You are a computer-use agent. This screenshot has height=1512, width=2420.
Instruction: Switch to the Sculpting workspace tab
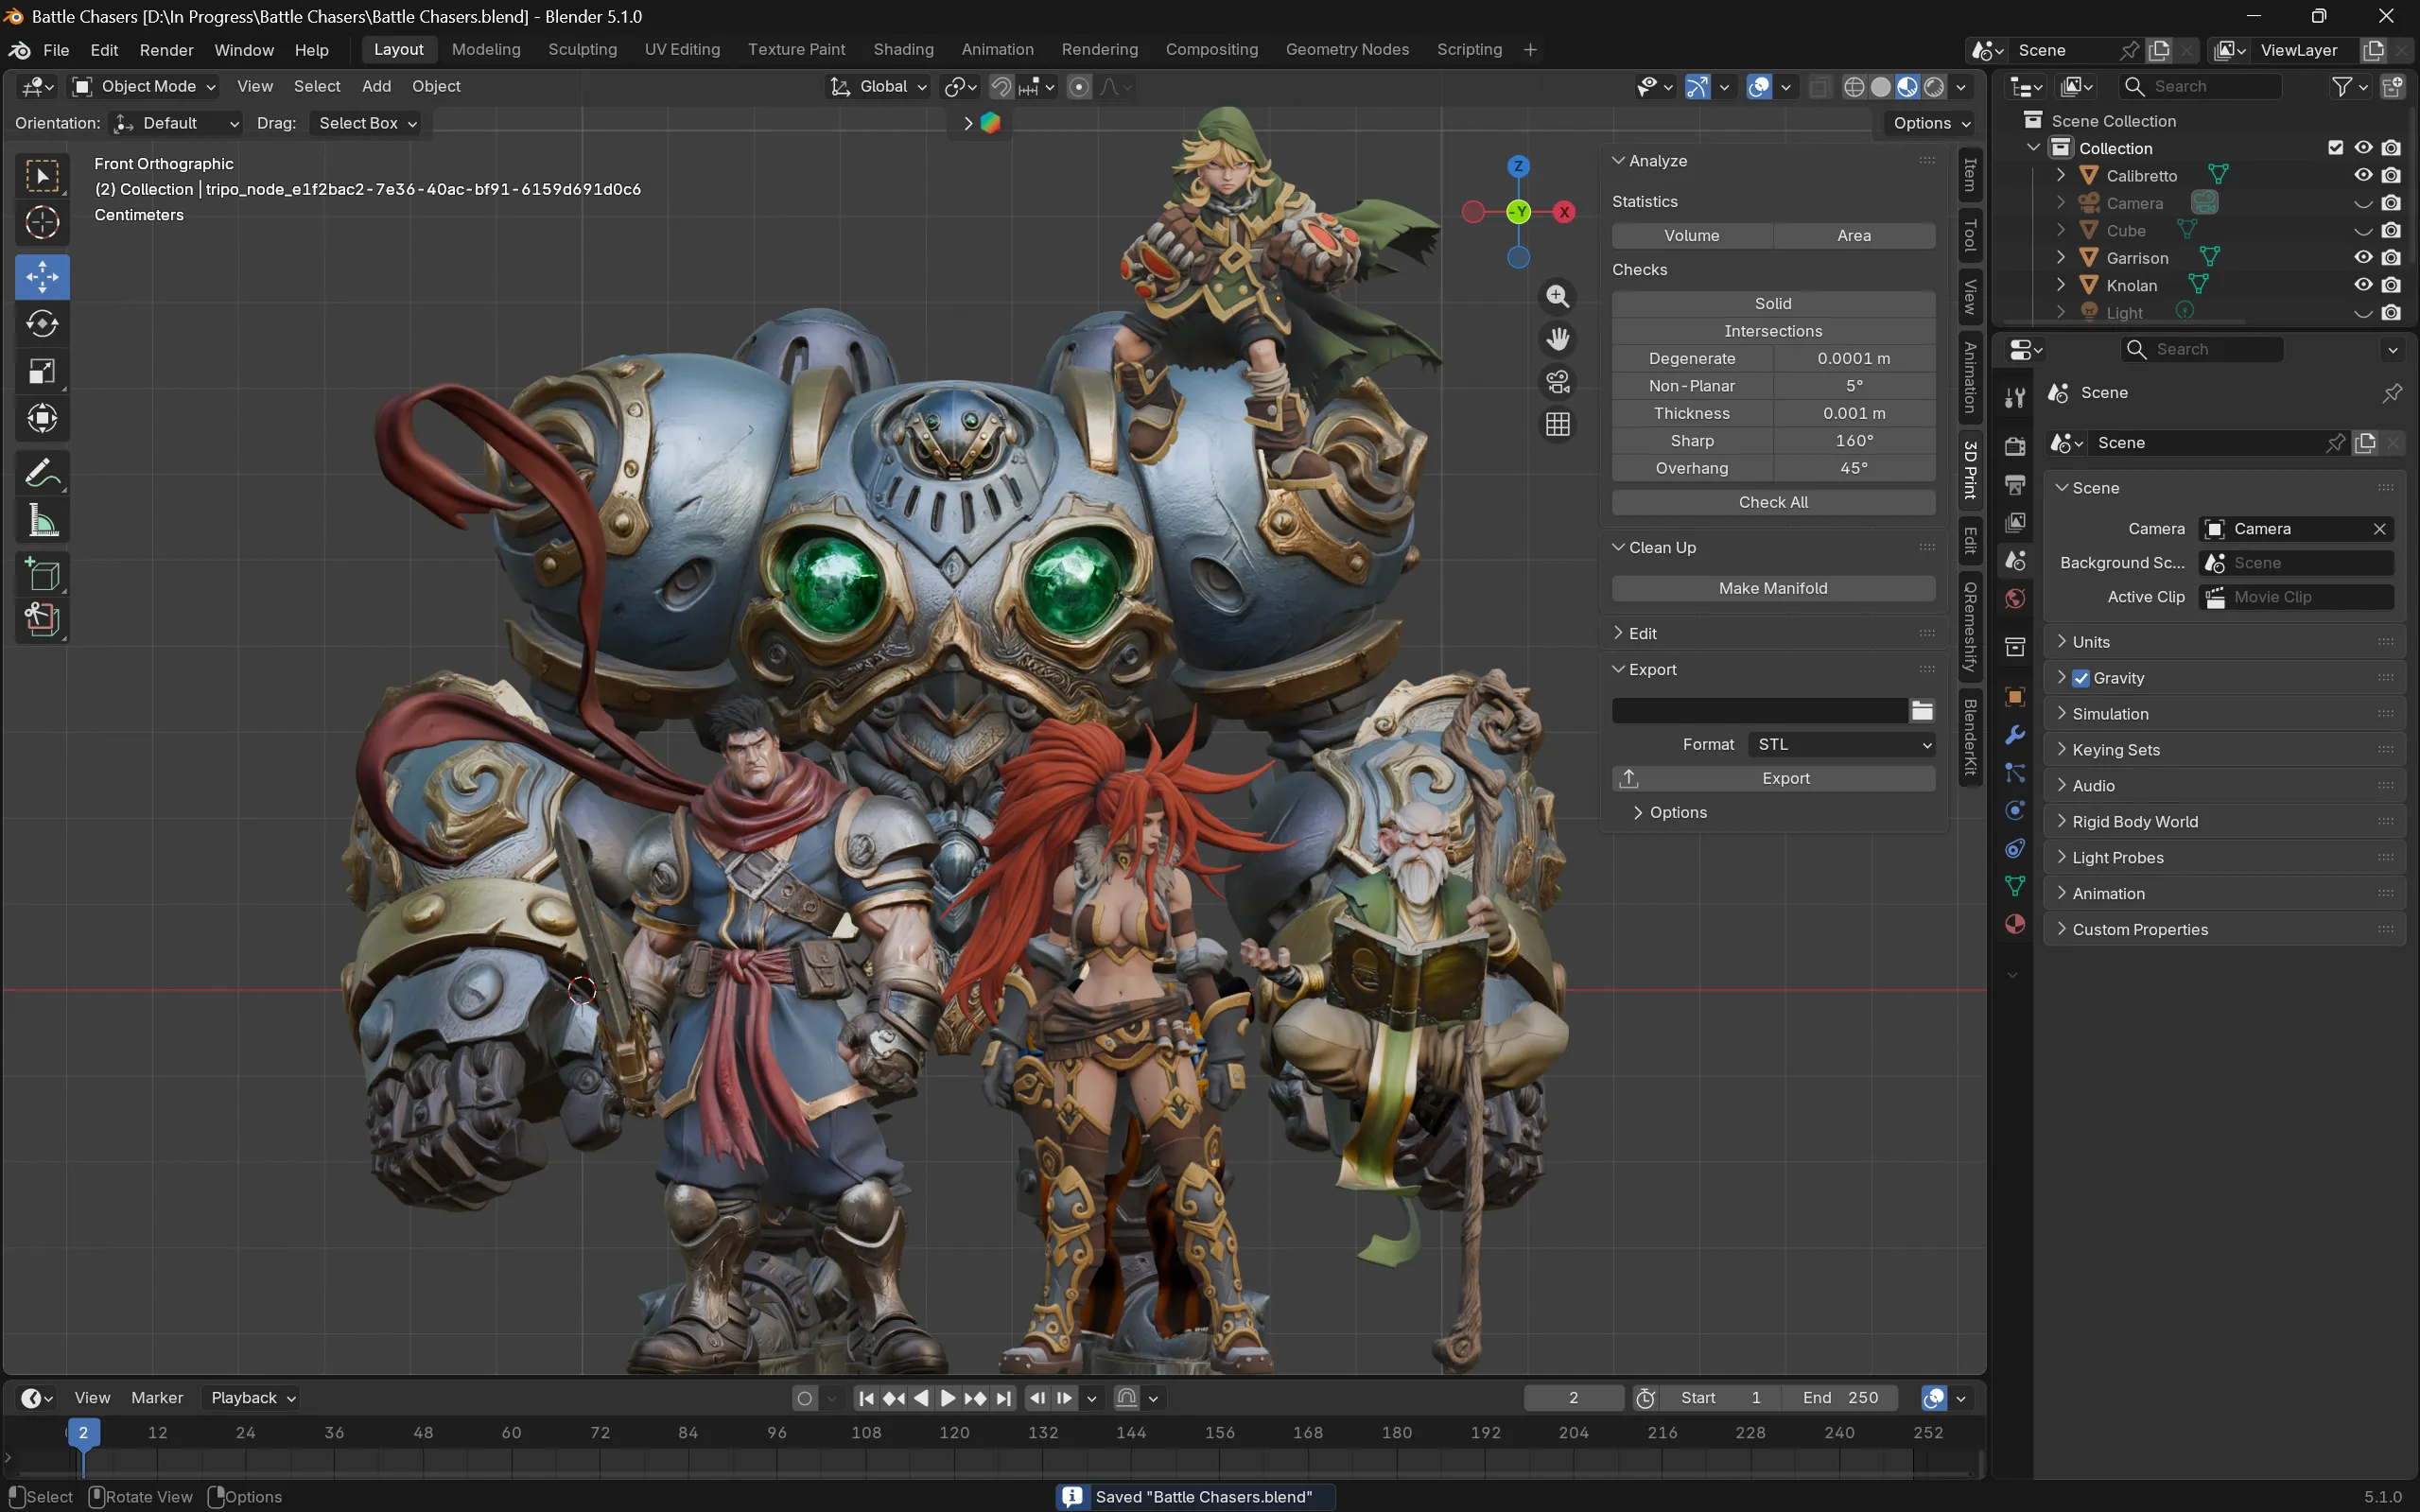point(582,50)
